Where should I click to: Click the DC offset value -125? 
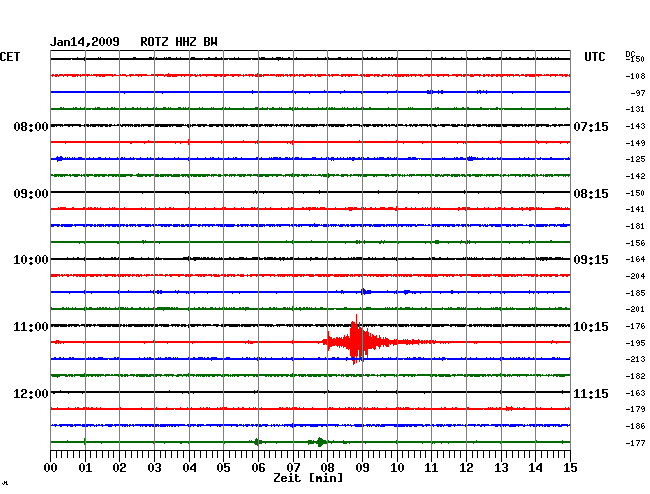click(635, 159)
